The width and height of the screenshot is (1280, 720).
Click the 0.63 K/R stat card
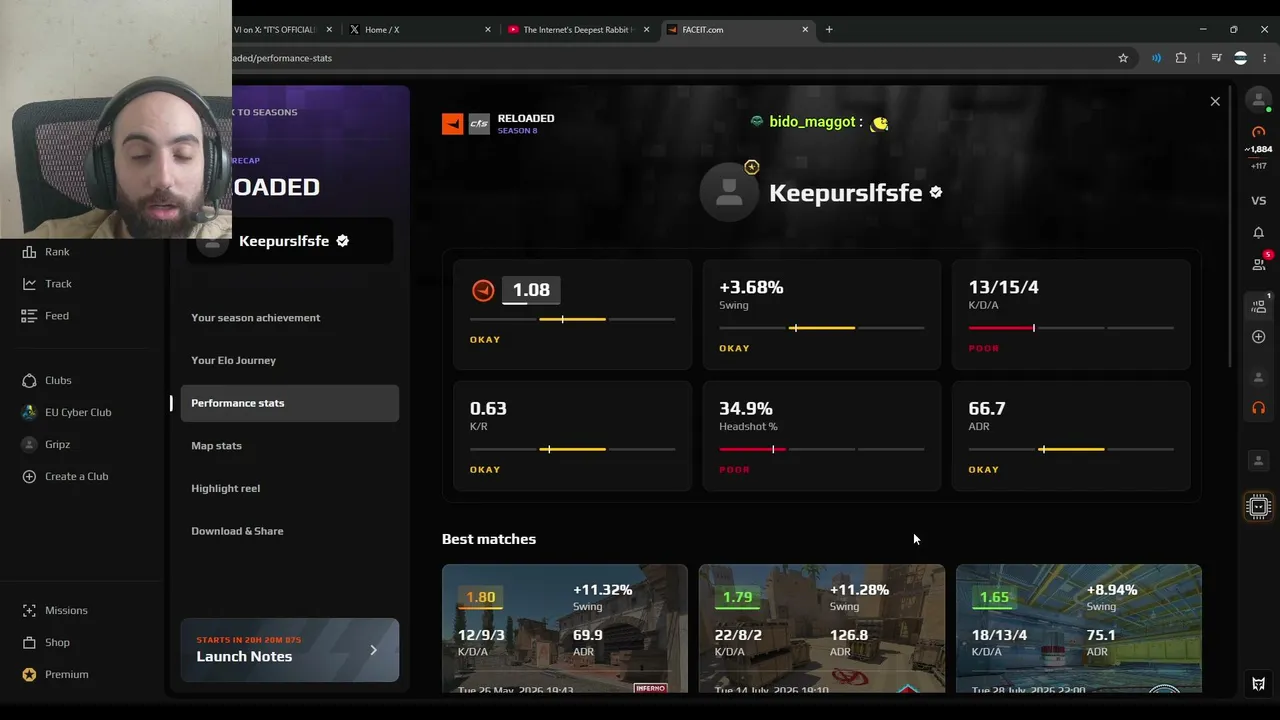(572, 436)
